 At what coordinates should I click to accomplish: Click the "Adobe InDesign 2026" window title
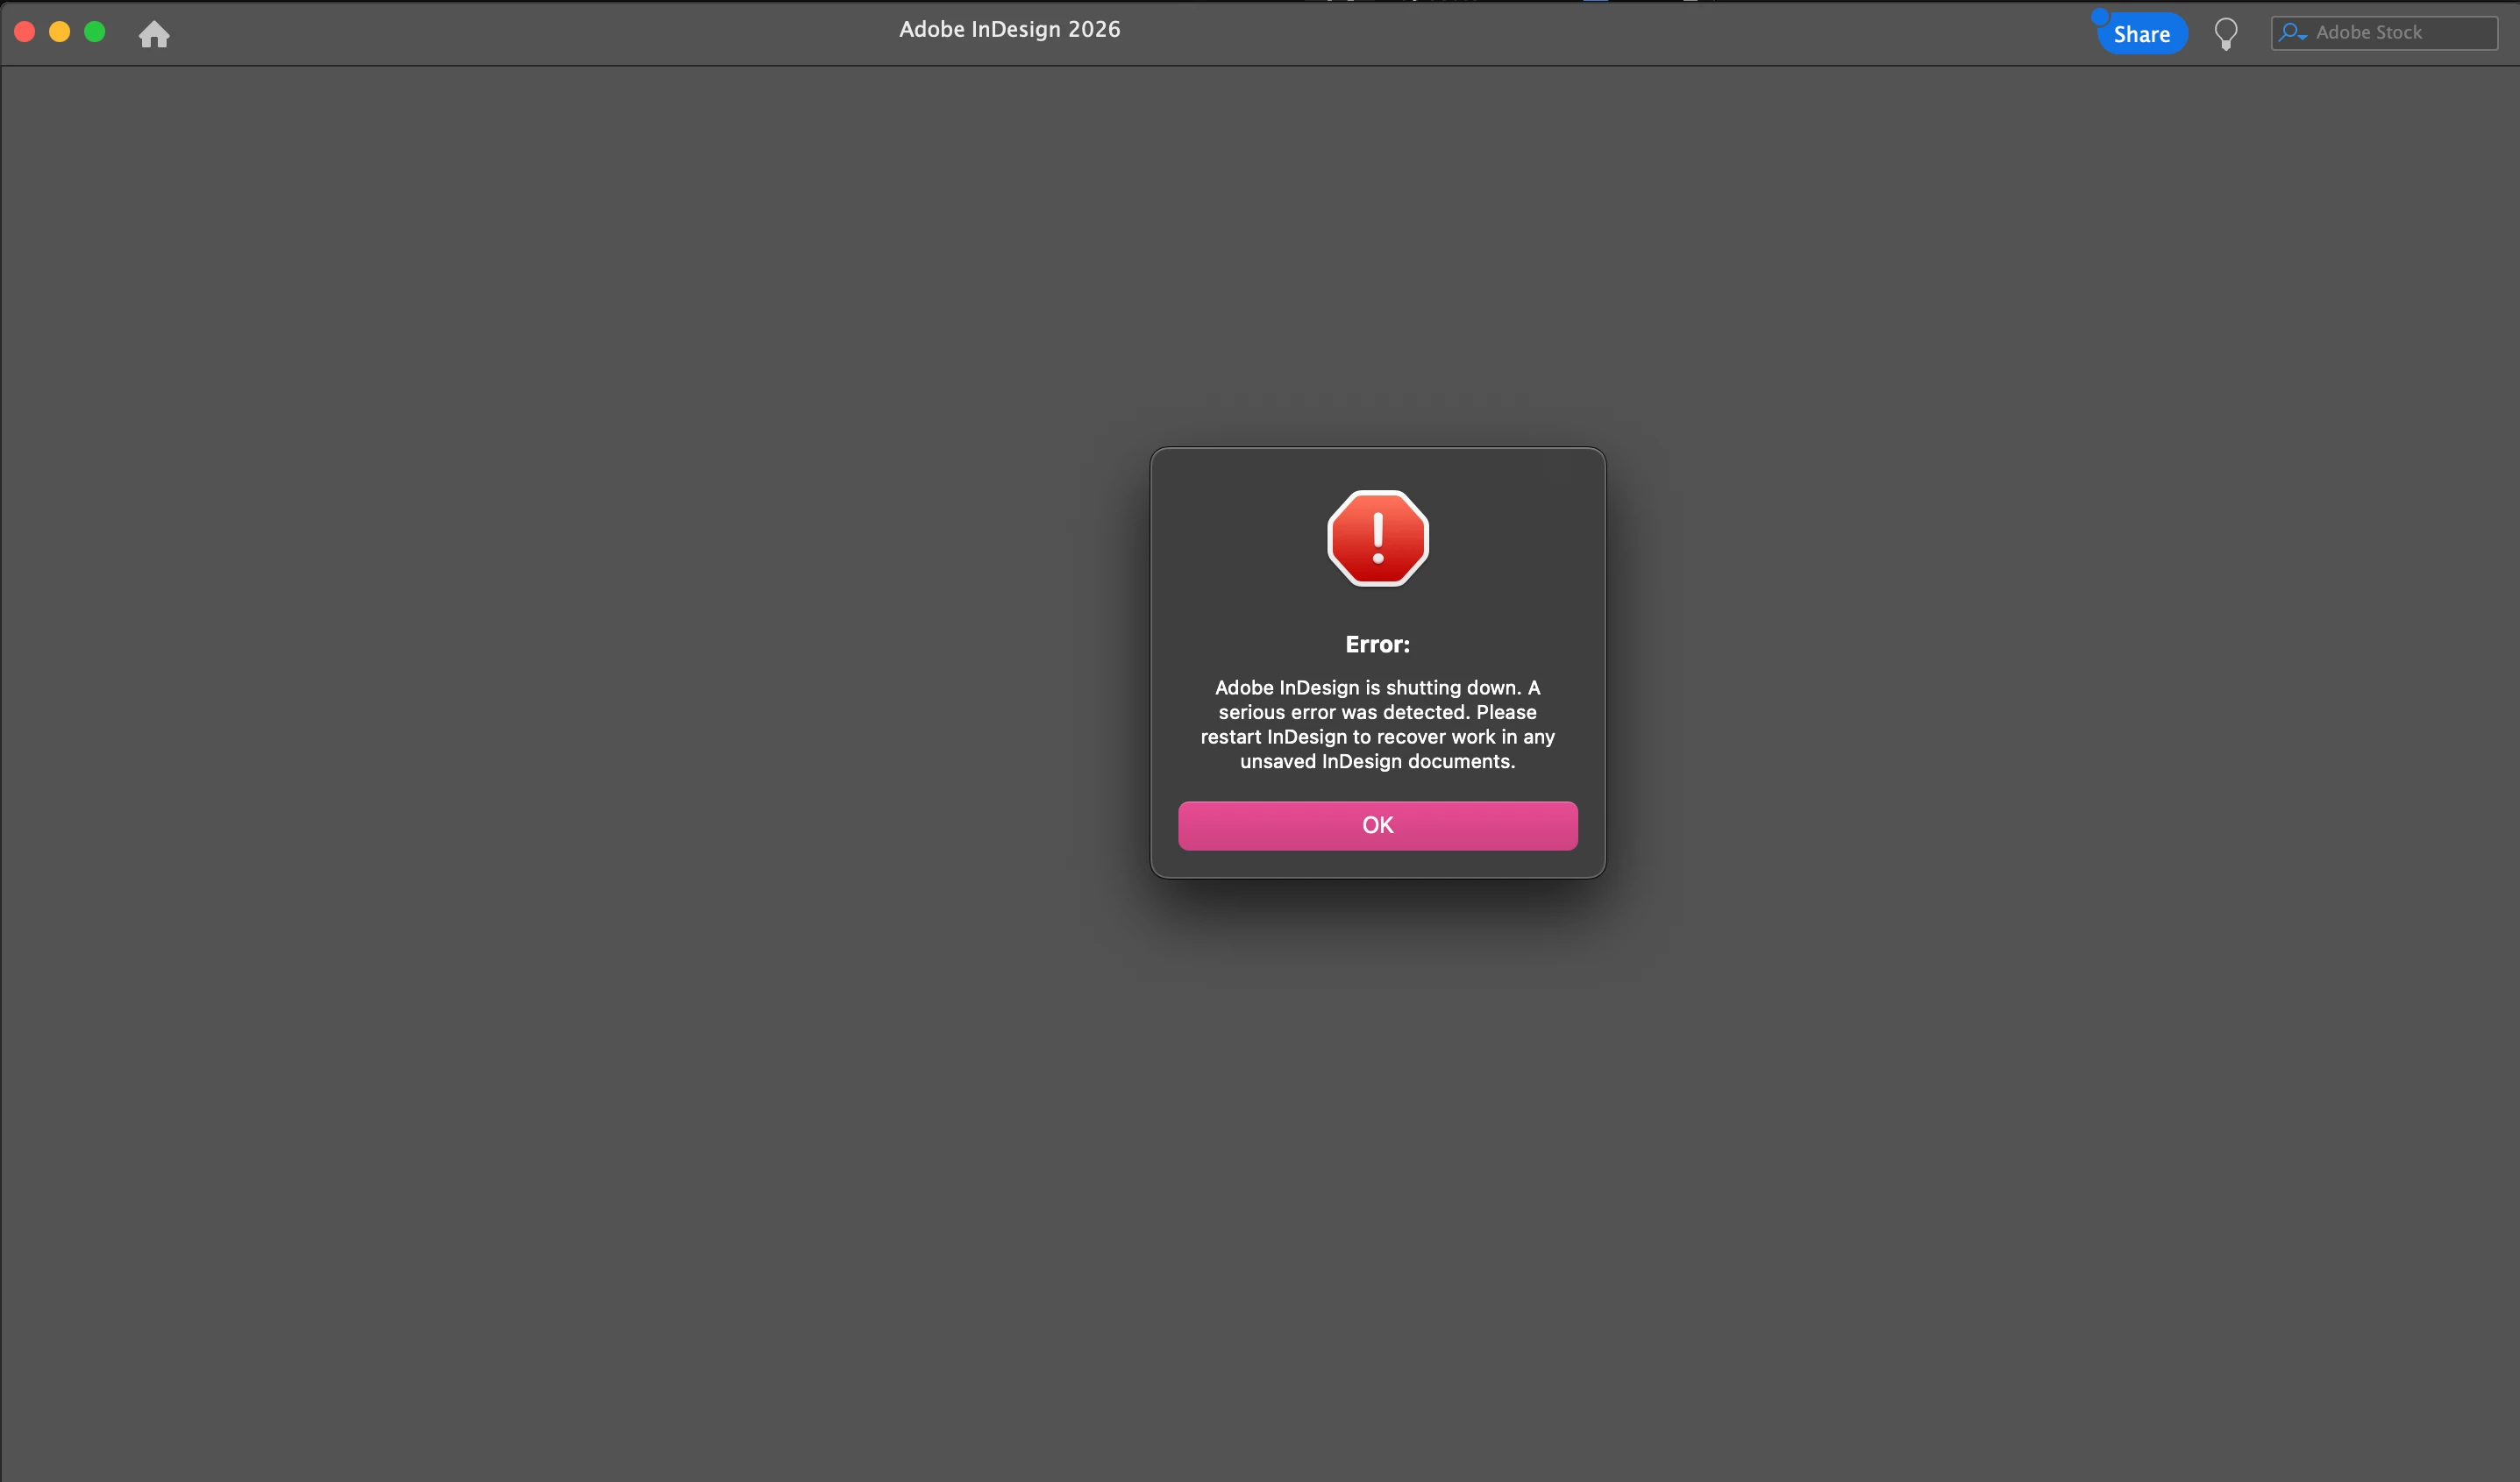(x=1009, y=30)
